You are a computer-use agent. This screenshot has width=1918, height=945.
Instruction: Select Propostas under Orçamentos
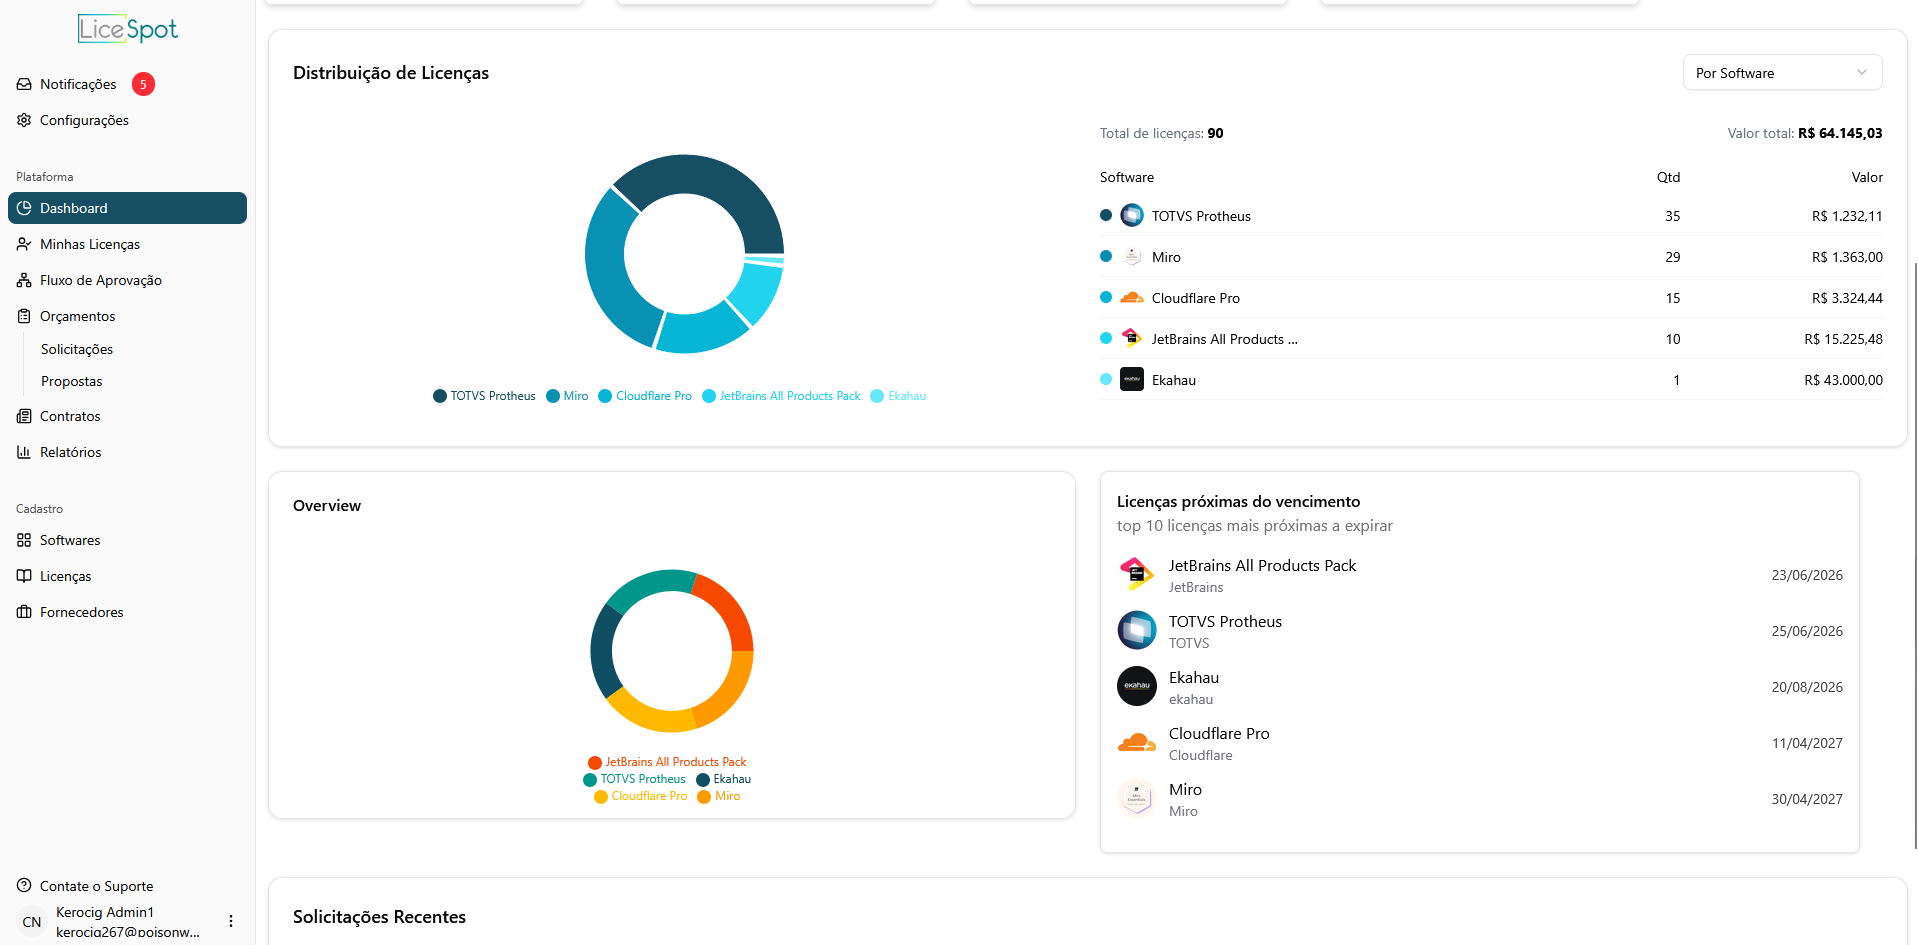coord(72,381)
